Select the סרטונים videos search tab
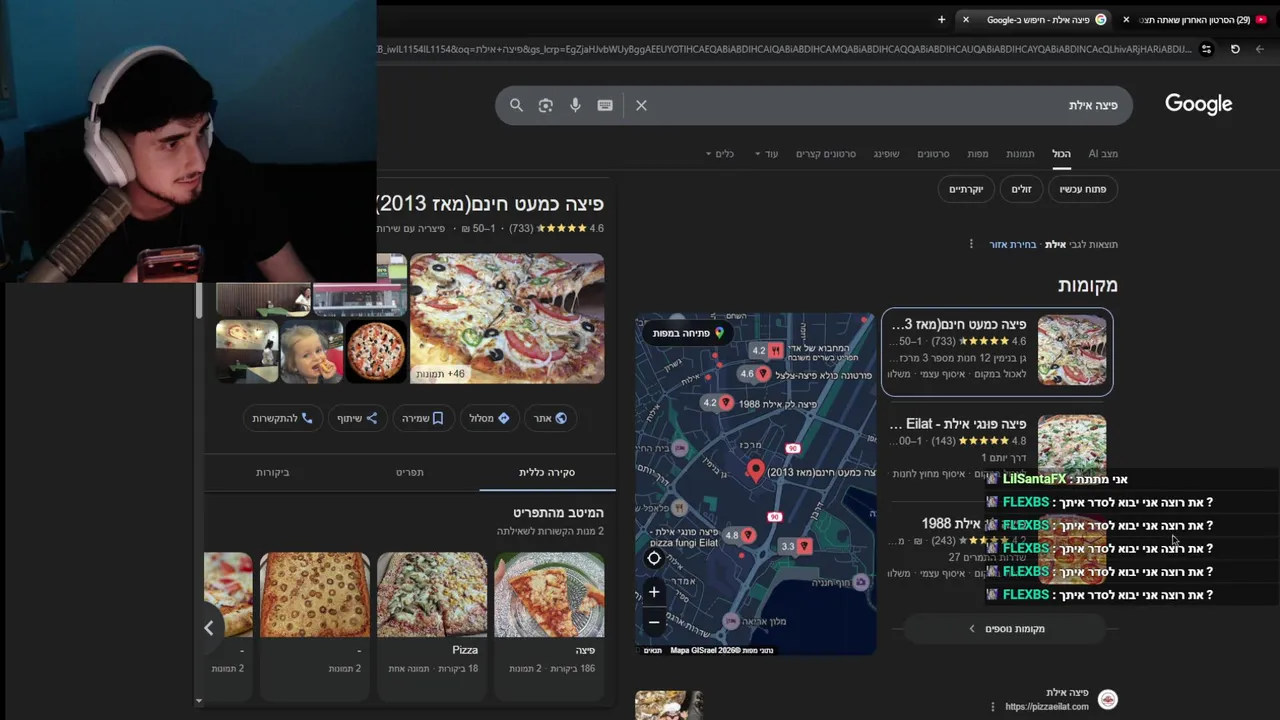Screen dimensions: 1280x720 coord(933,153)
